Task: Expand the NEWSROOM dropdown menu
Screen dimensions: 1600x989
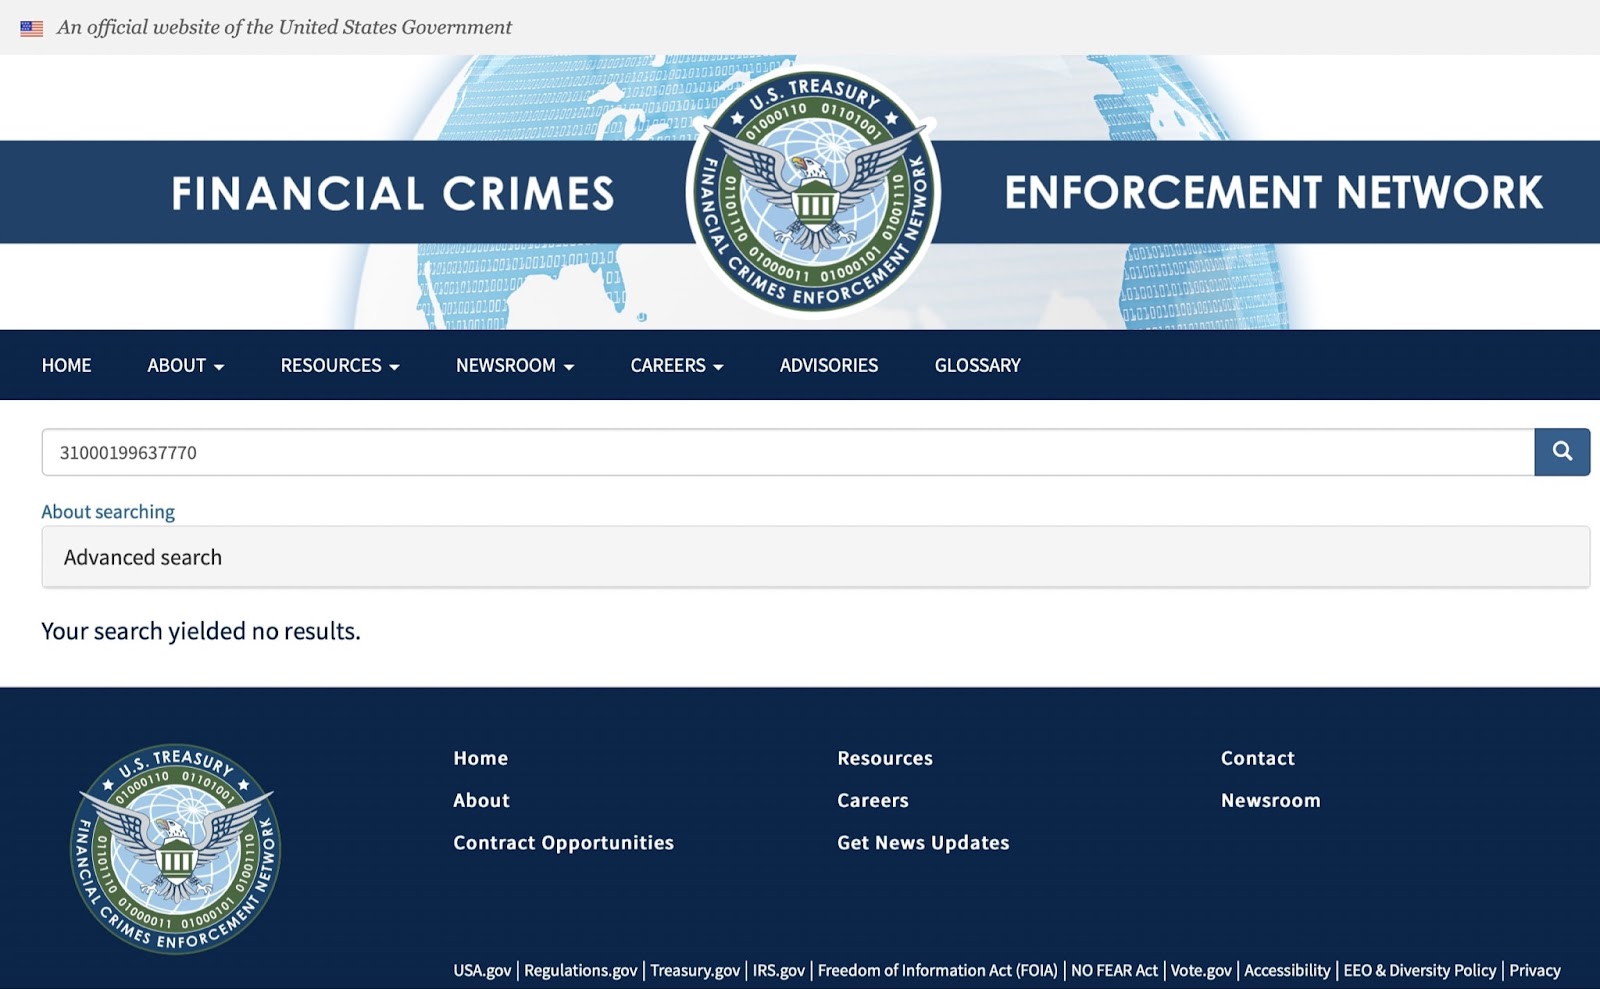Action: 515,365
